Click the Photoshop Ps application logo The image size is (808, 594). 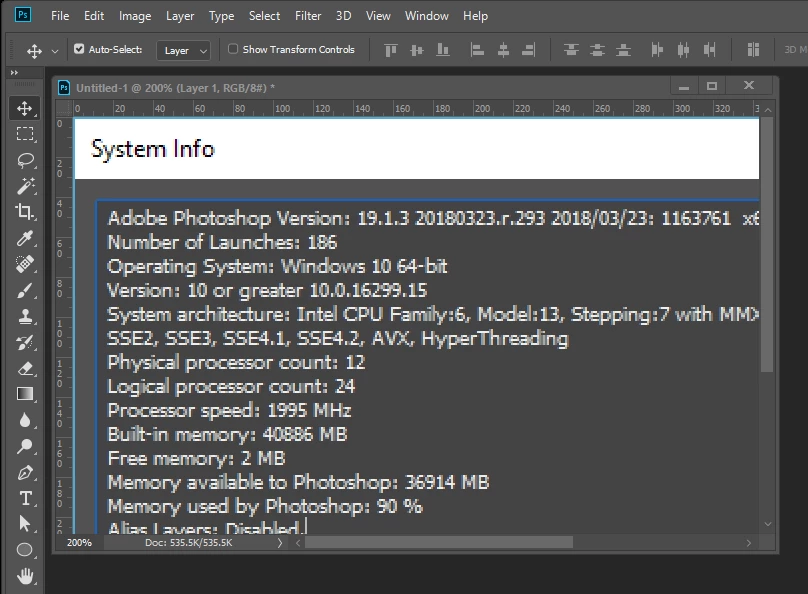(x=23, y=14)
